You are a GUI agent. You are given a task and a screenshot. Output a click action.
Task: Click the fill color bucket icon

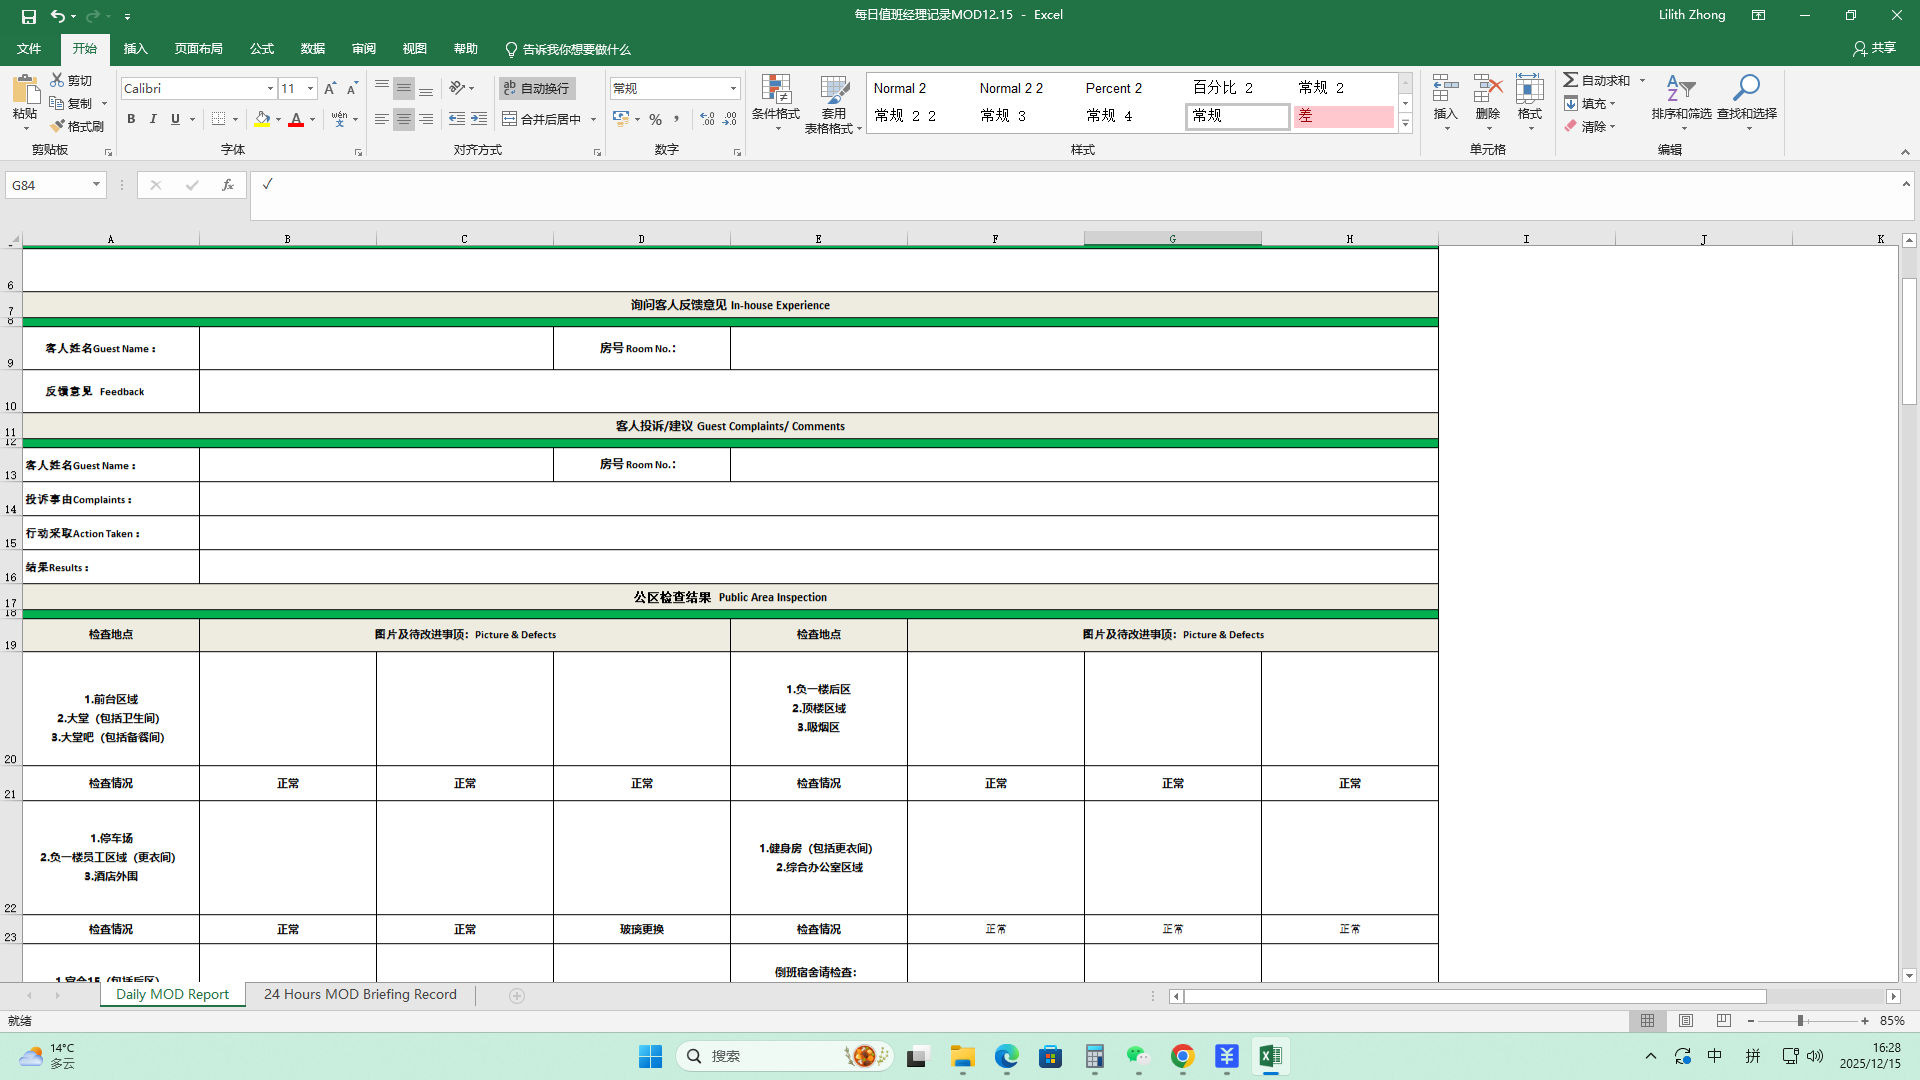click(x=262, y=119)
